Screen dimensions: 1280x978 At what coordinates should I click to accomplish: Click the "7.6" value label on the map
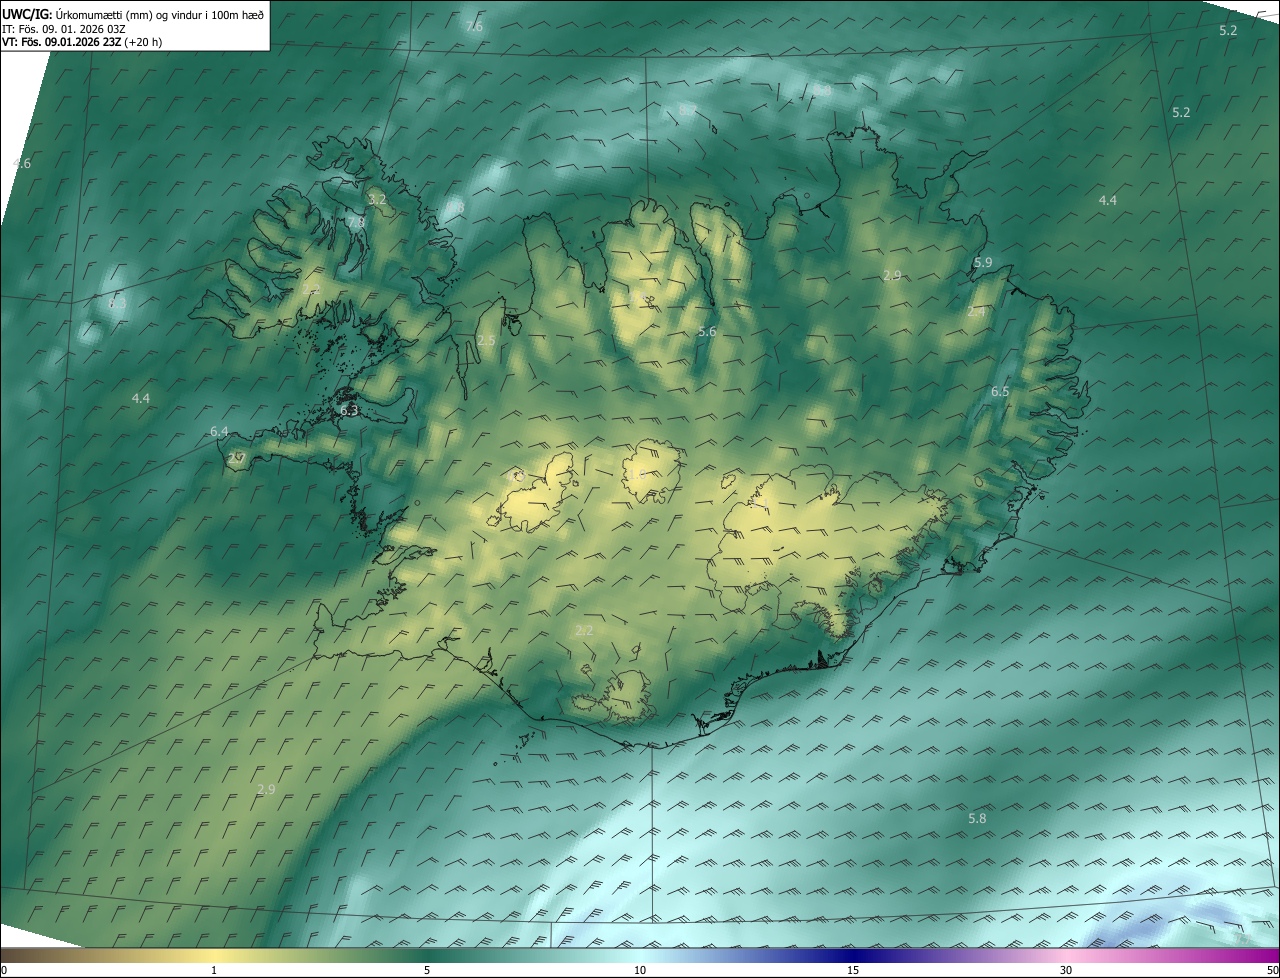[x=474, y=26]
